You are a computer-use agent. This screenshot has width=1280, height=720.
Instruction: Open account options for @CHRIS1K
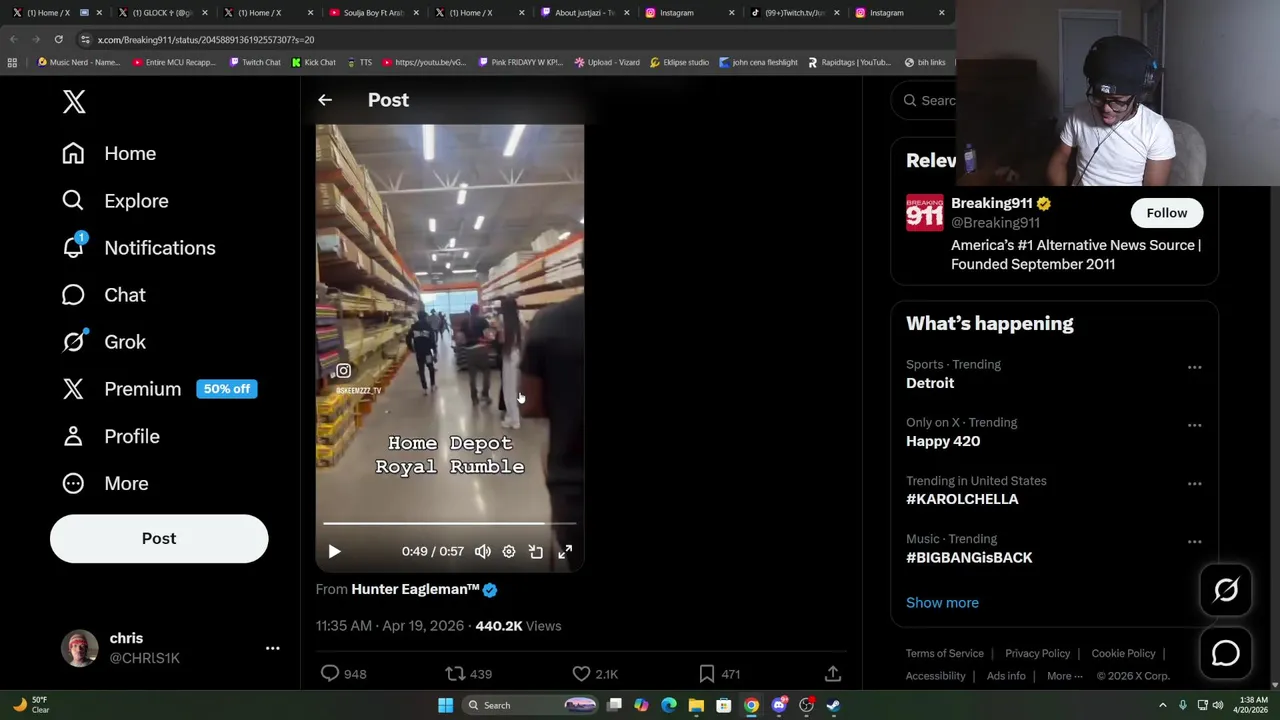pos(272,648)
